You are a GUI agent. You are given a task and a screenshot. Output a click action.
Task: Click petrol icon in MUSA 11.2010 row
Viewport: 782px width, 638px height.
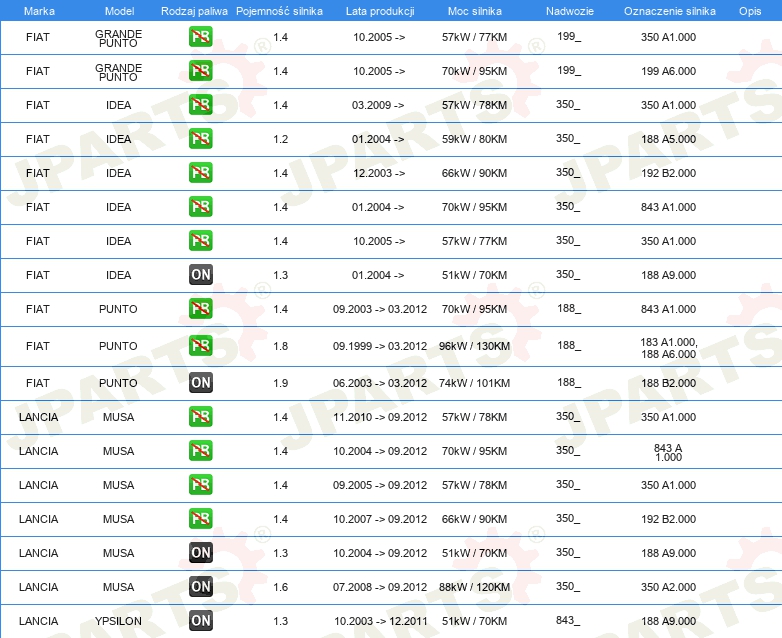pos(200,417)
